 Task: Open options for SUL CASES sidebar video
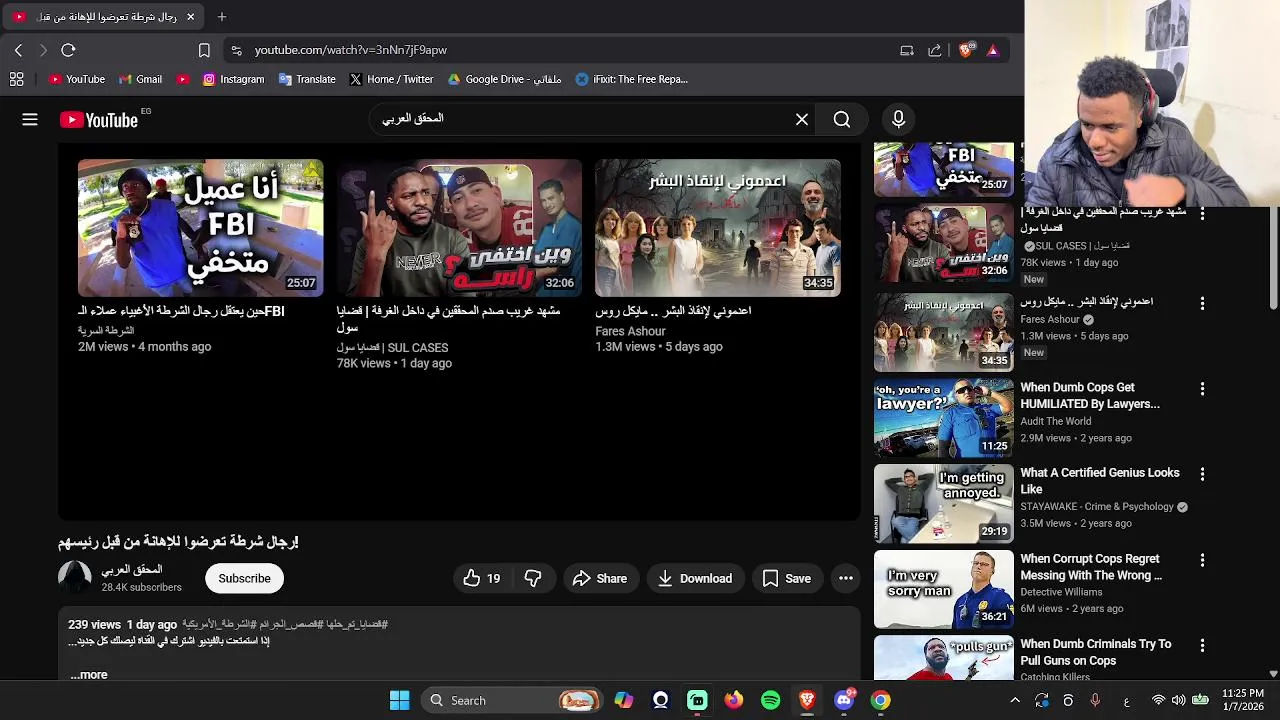point(1202,214)
